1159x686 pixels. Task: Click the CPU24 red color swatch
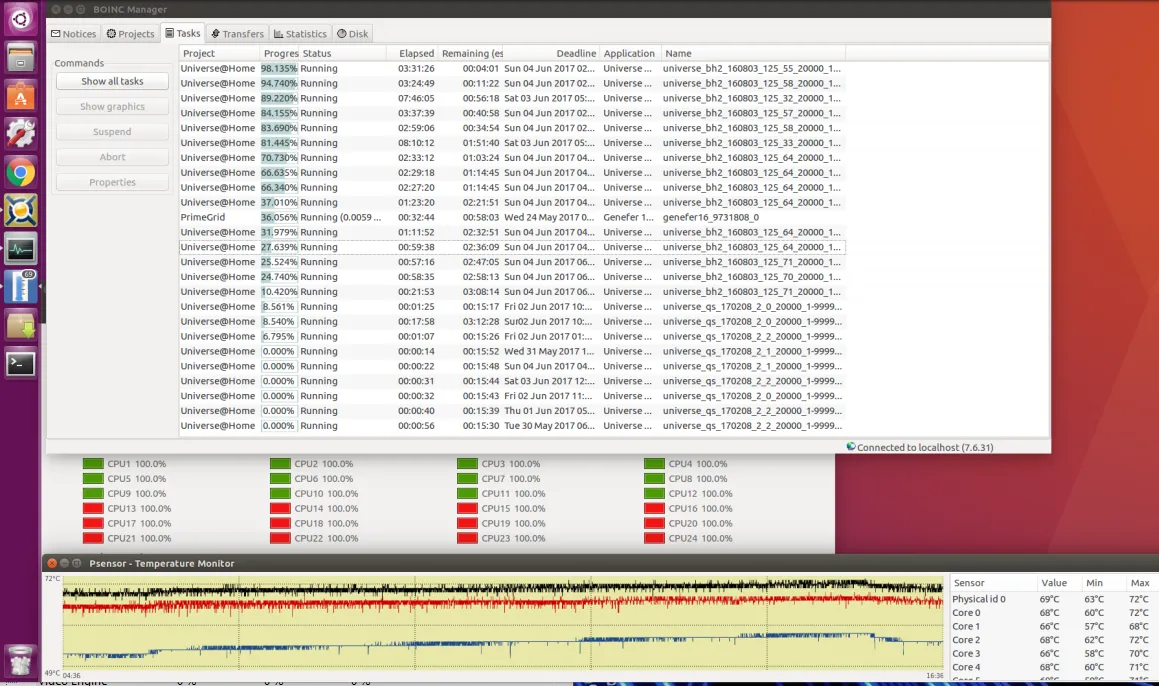coord(654,538)
